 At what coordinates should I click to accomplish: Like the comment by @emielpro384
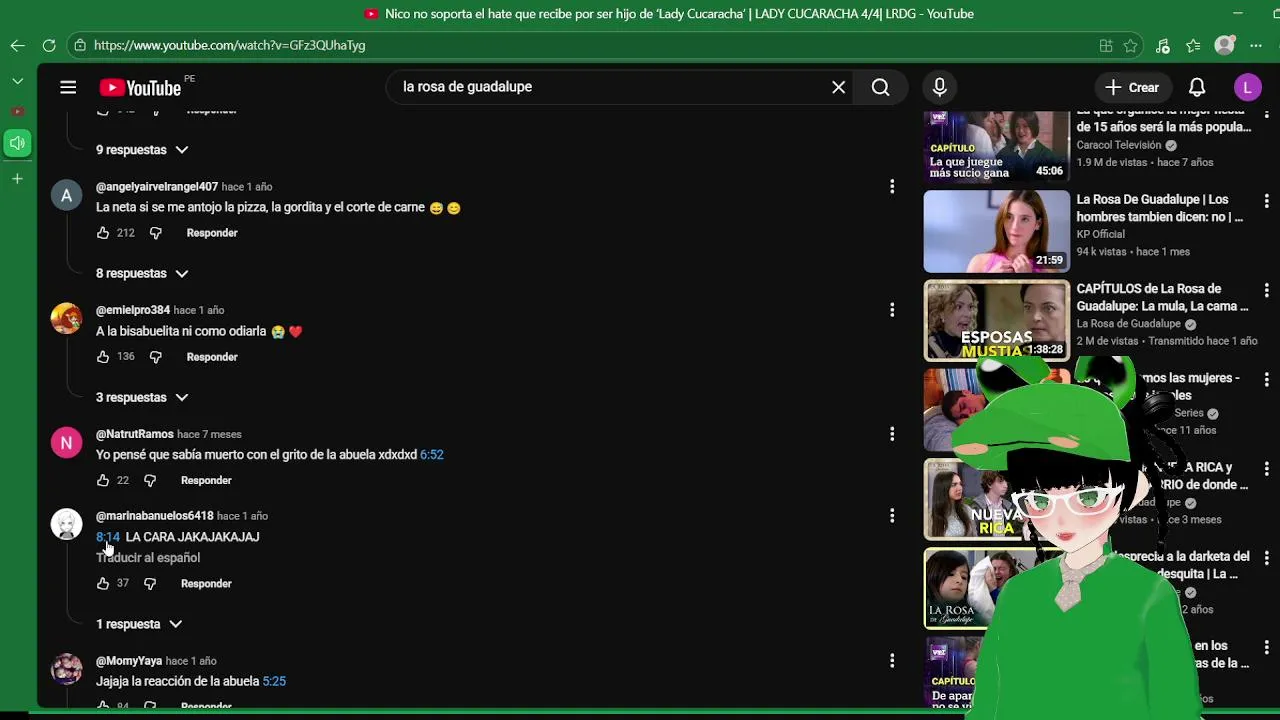tap(102, 357)
